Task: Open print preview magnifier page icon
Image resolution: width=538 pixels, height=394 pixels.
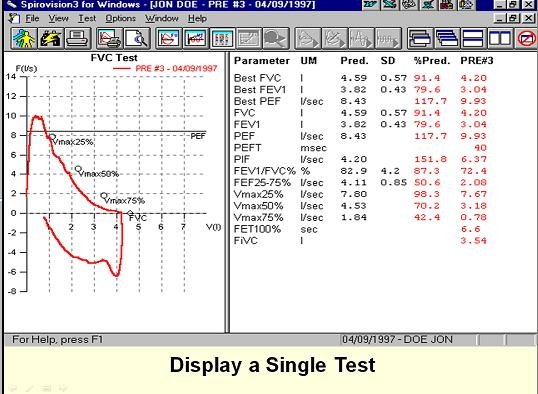Action: 137,38
